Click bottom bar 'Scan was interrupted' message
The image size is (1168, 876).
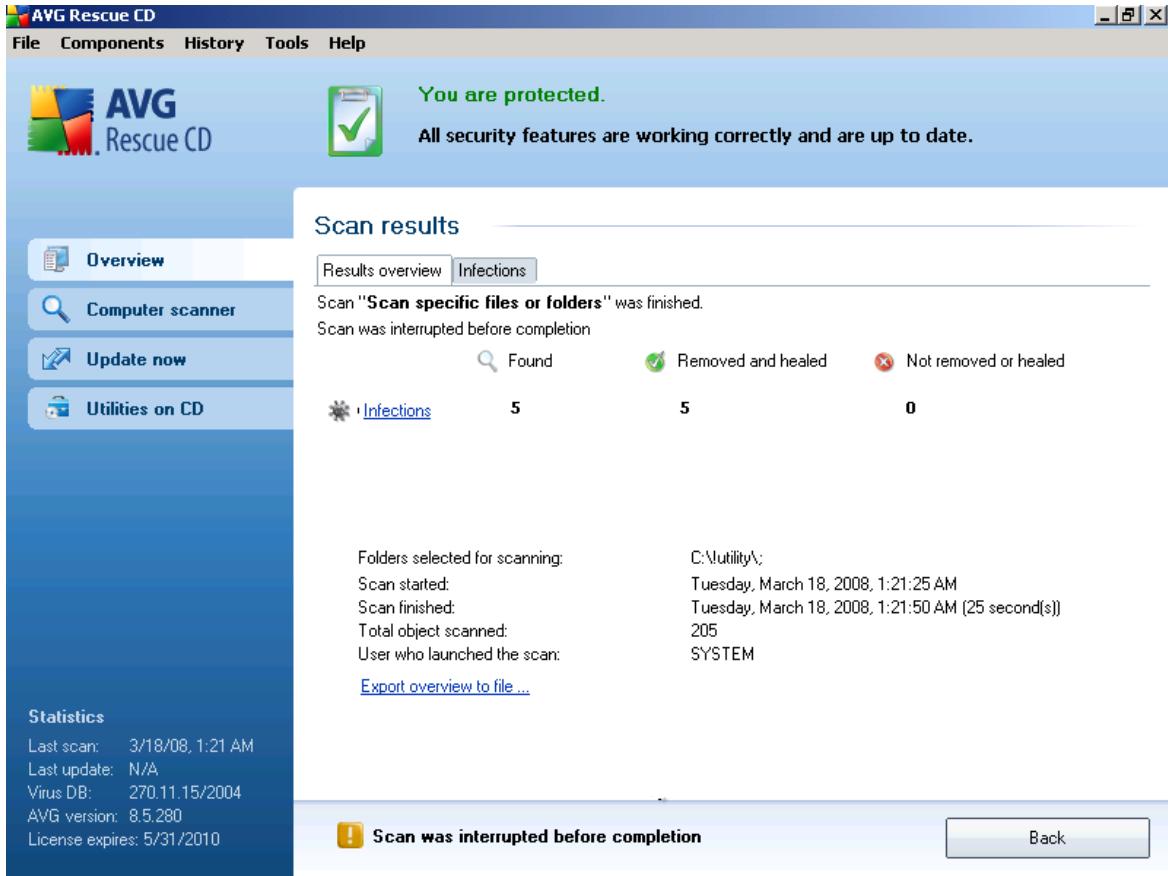coord(537,837)
